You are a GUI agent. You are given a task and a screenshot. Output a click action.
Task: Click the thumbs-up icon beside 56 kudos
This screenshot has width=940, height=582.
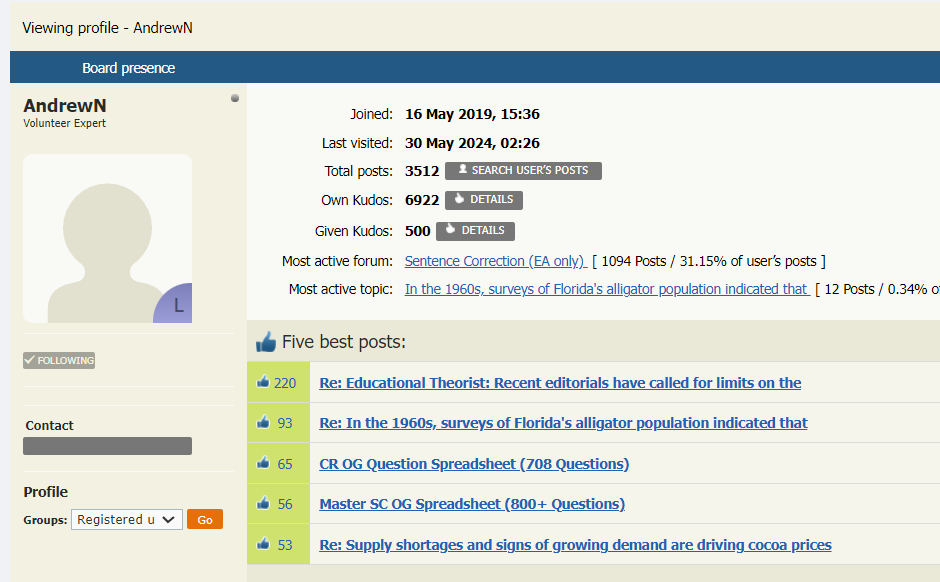(263, 504)
